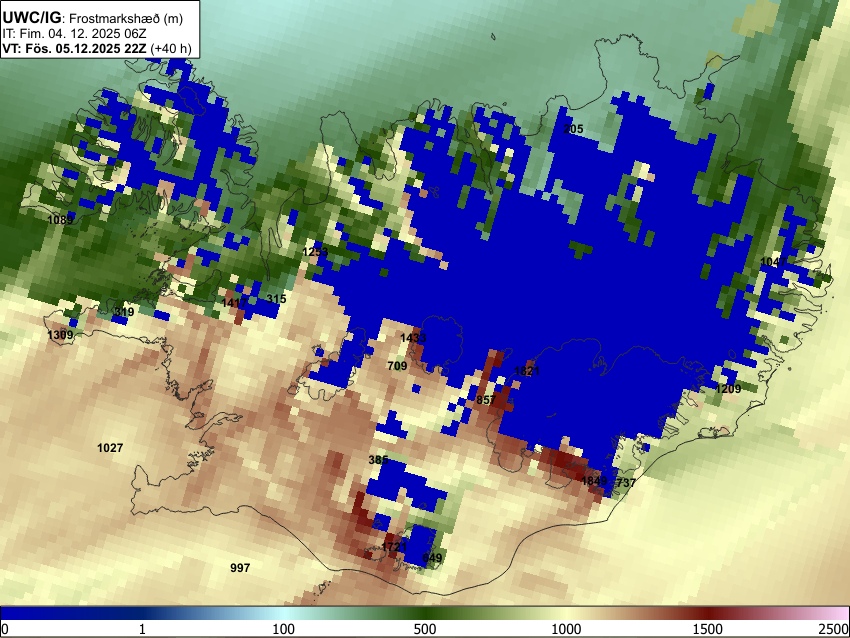The width and height of the screenshot is (850, 638).
Task: Click the map value 1209
Action: click(x=728, y=389)
